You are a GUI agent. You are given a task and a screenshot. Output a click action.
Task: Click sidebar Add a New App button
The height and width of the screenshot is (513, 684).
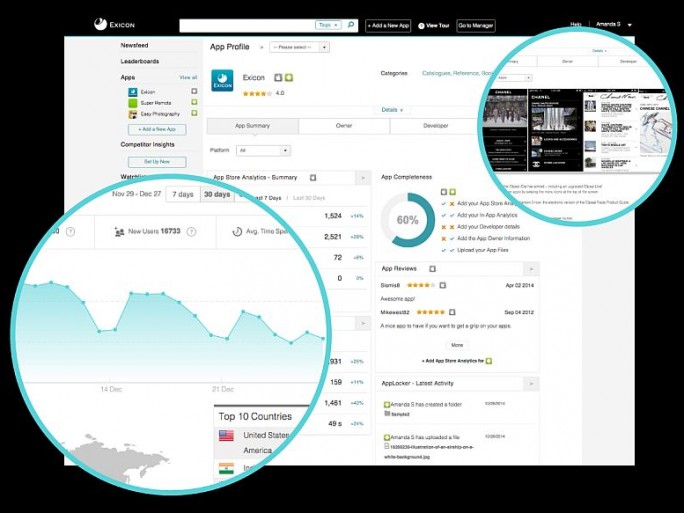pos(157,130)
